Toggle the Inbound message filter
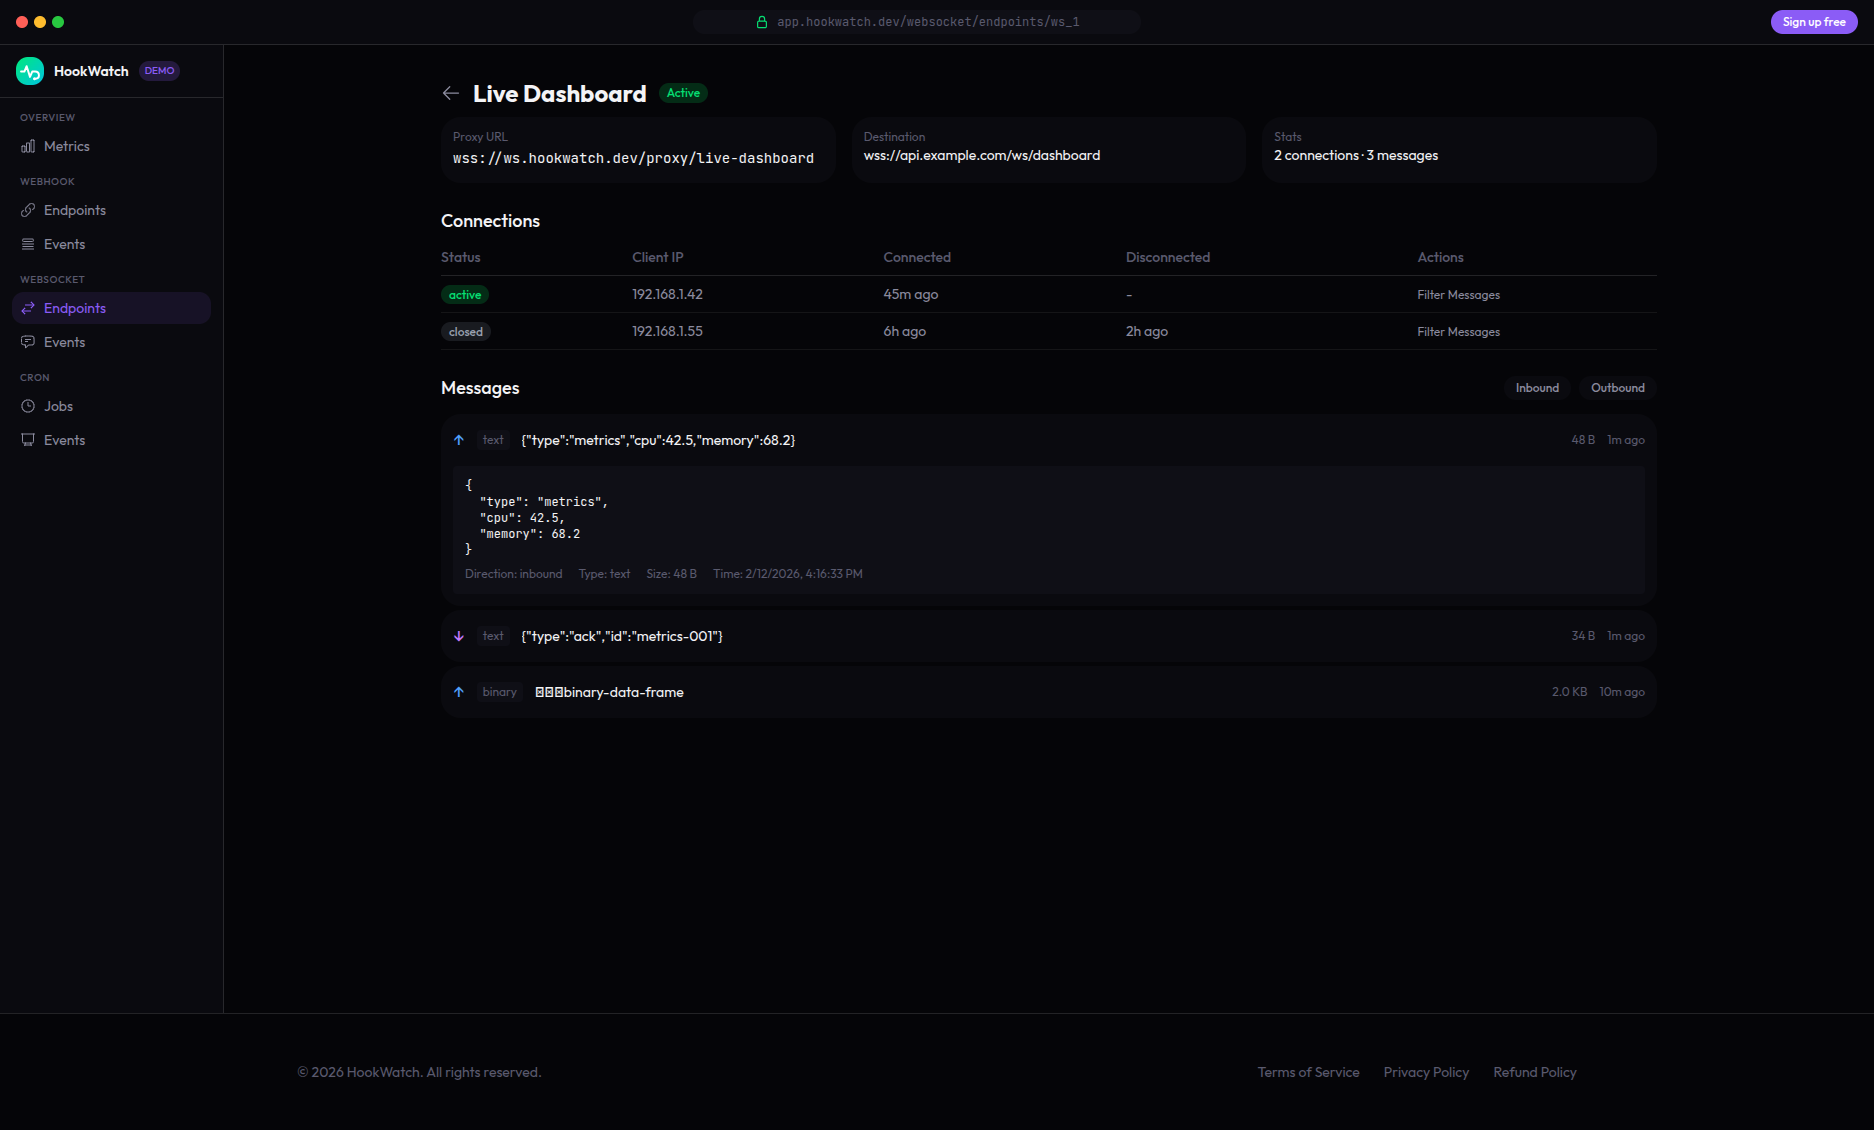The image size is (1874, 1130). 1537,388
